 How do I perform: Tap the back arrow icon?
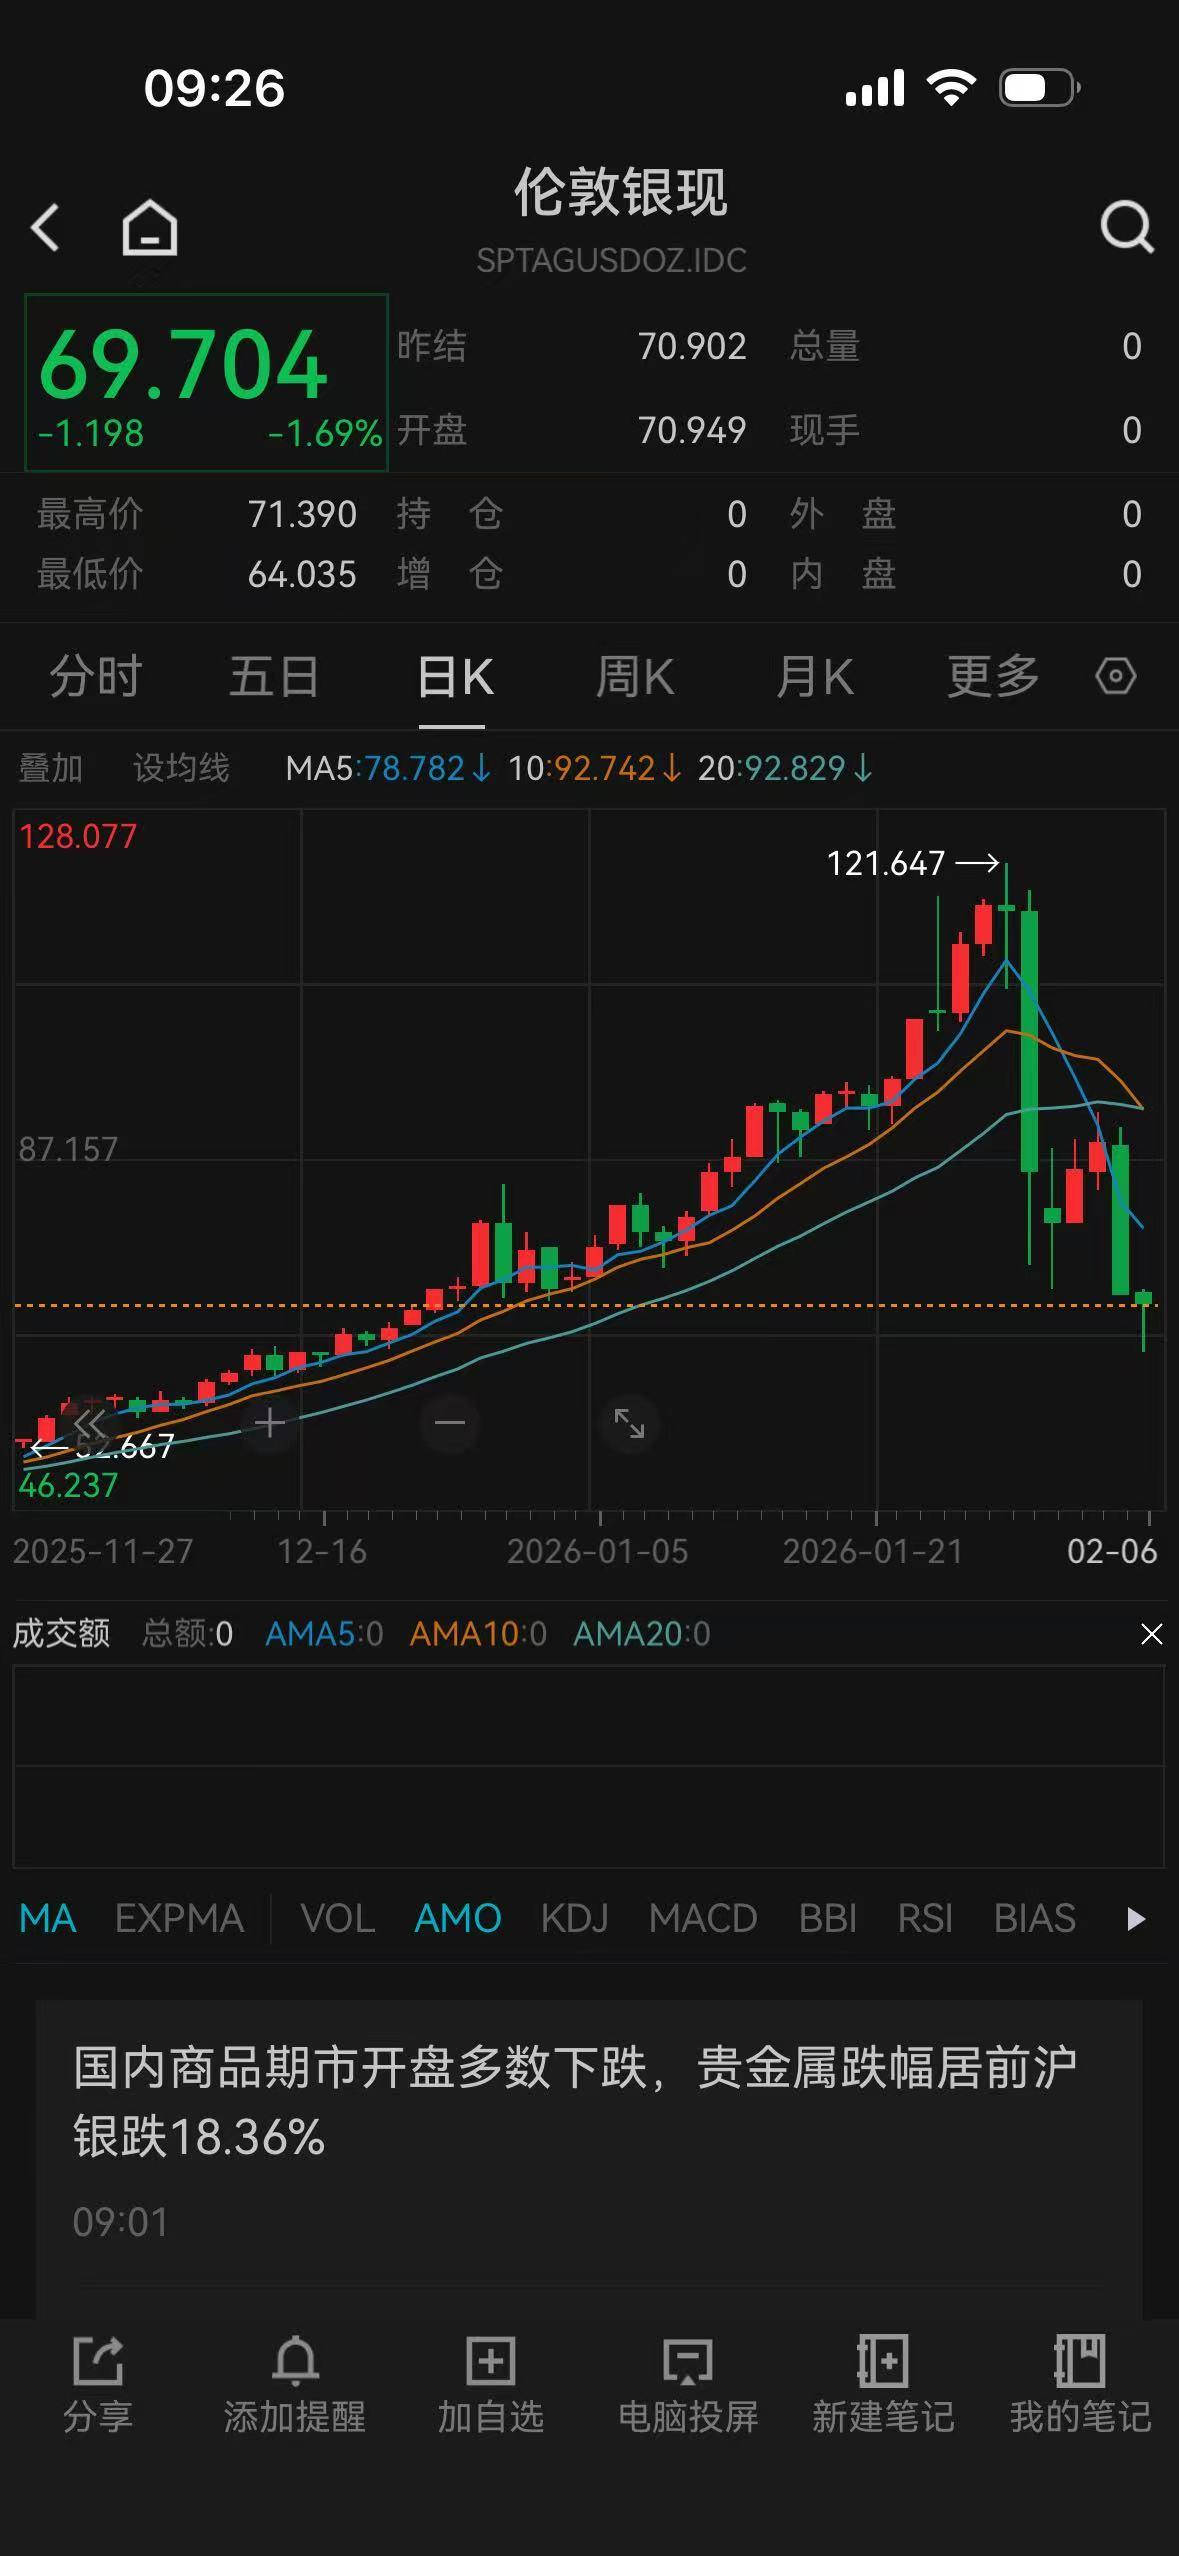pos(46,228)
